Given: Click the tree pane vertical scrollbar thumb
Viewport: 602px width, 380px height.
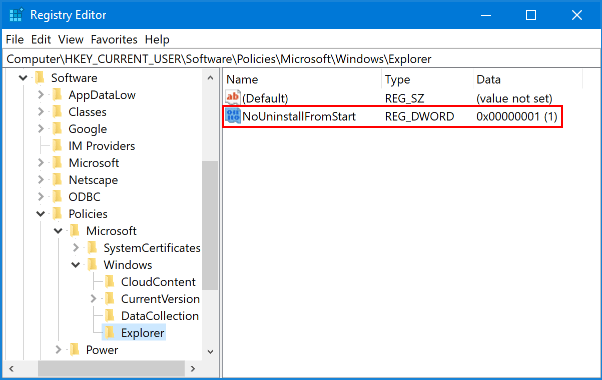Looking at the screenshot, I should point(210,225).
